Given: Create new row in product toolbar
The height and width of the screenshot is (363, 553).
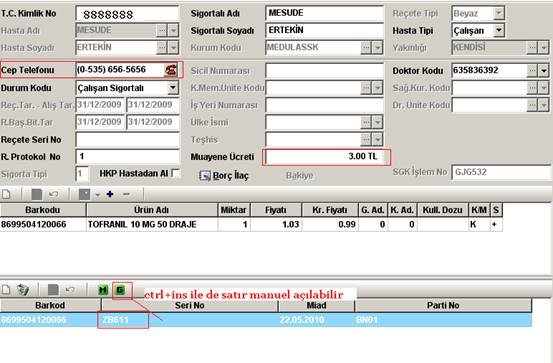Looking at the screenshot, I should click(x=6, y=194).
